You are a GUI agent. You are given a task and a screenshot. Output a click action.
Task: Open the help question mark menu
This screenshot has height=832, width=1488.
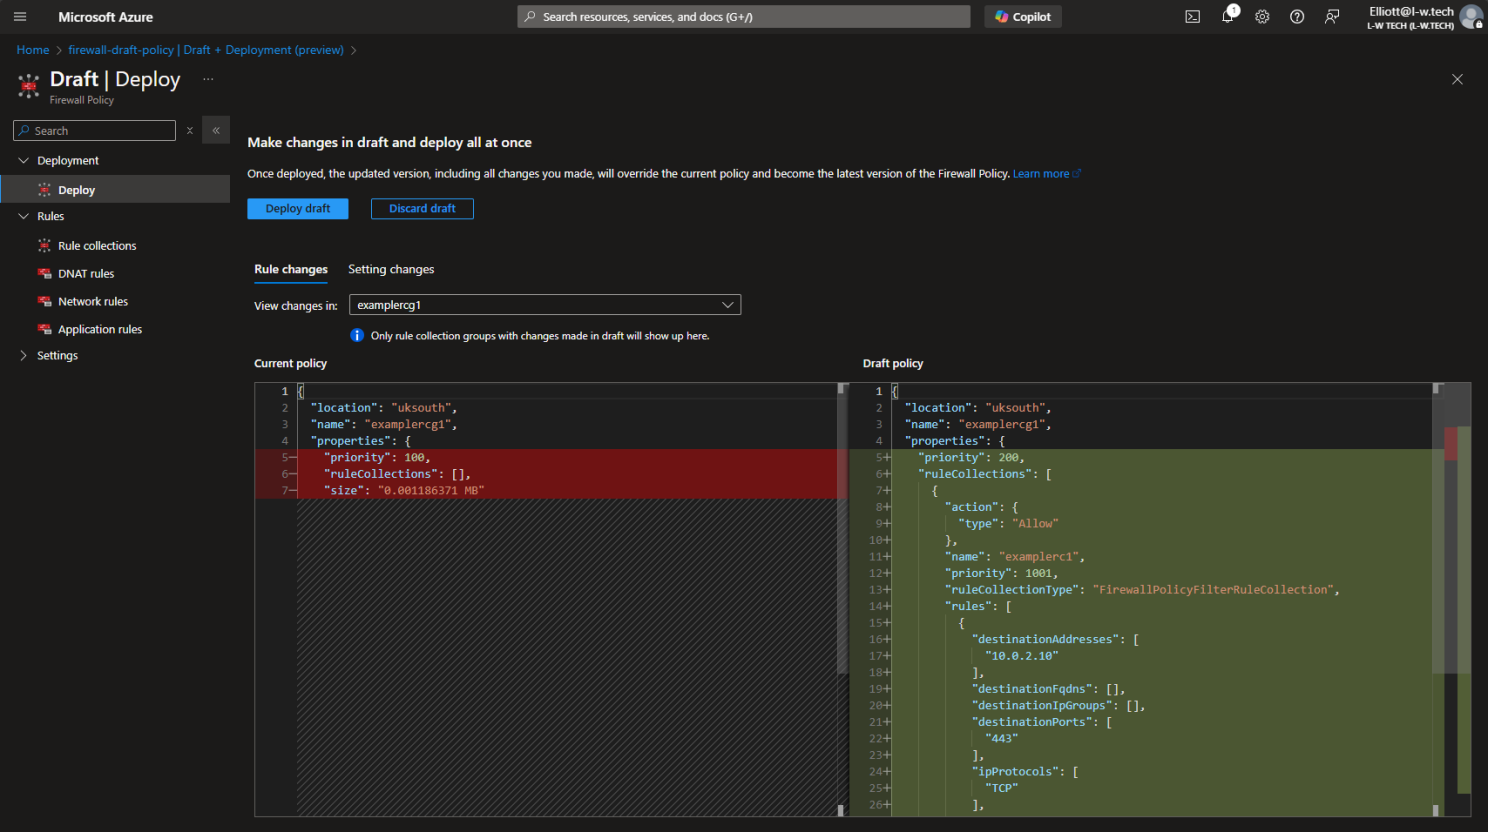click(1297, 17)
